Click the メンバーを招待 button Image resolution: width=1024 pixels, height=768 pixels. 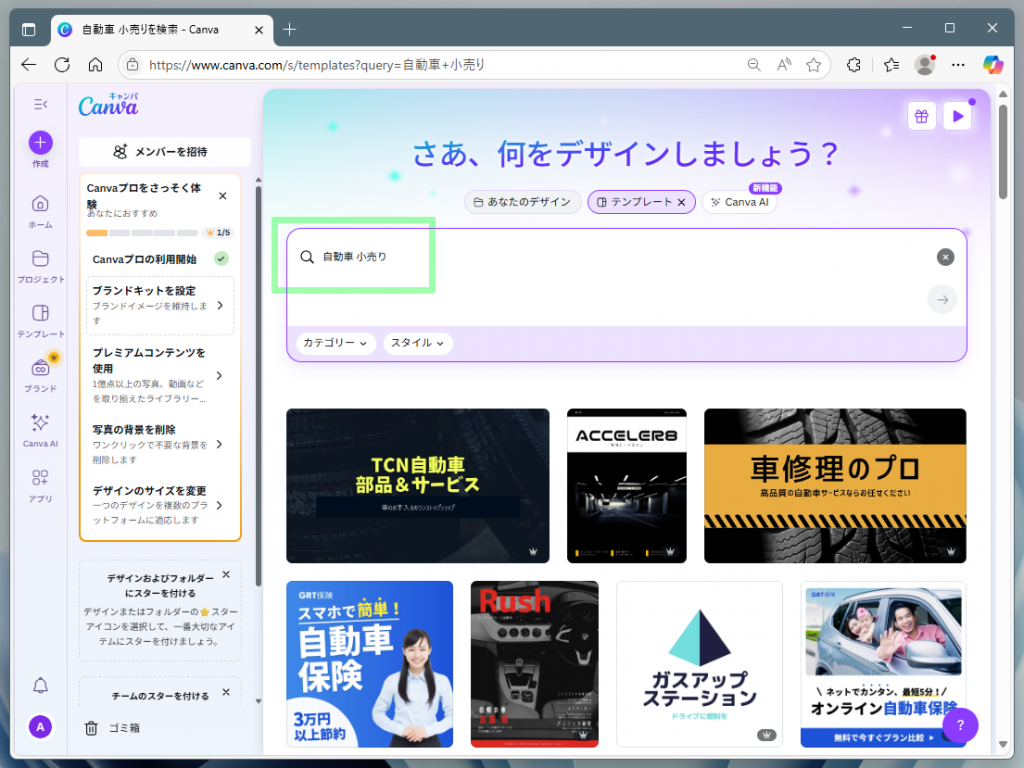click(x=160, y=151)
